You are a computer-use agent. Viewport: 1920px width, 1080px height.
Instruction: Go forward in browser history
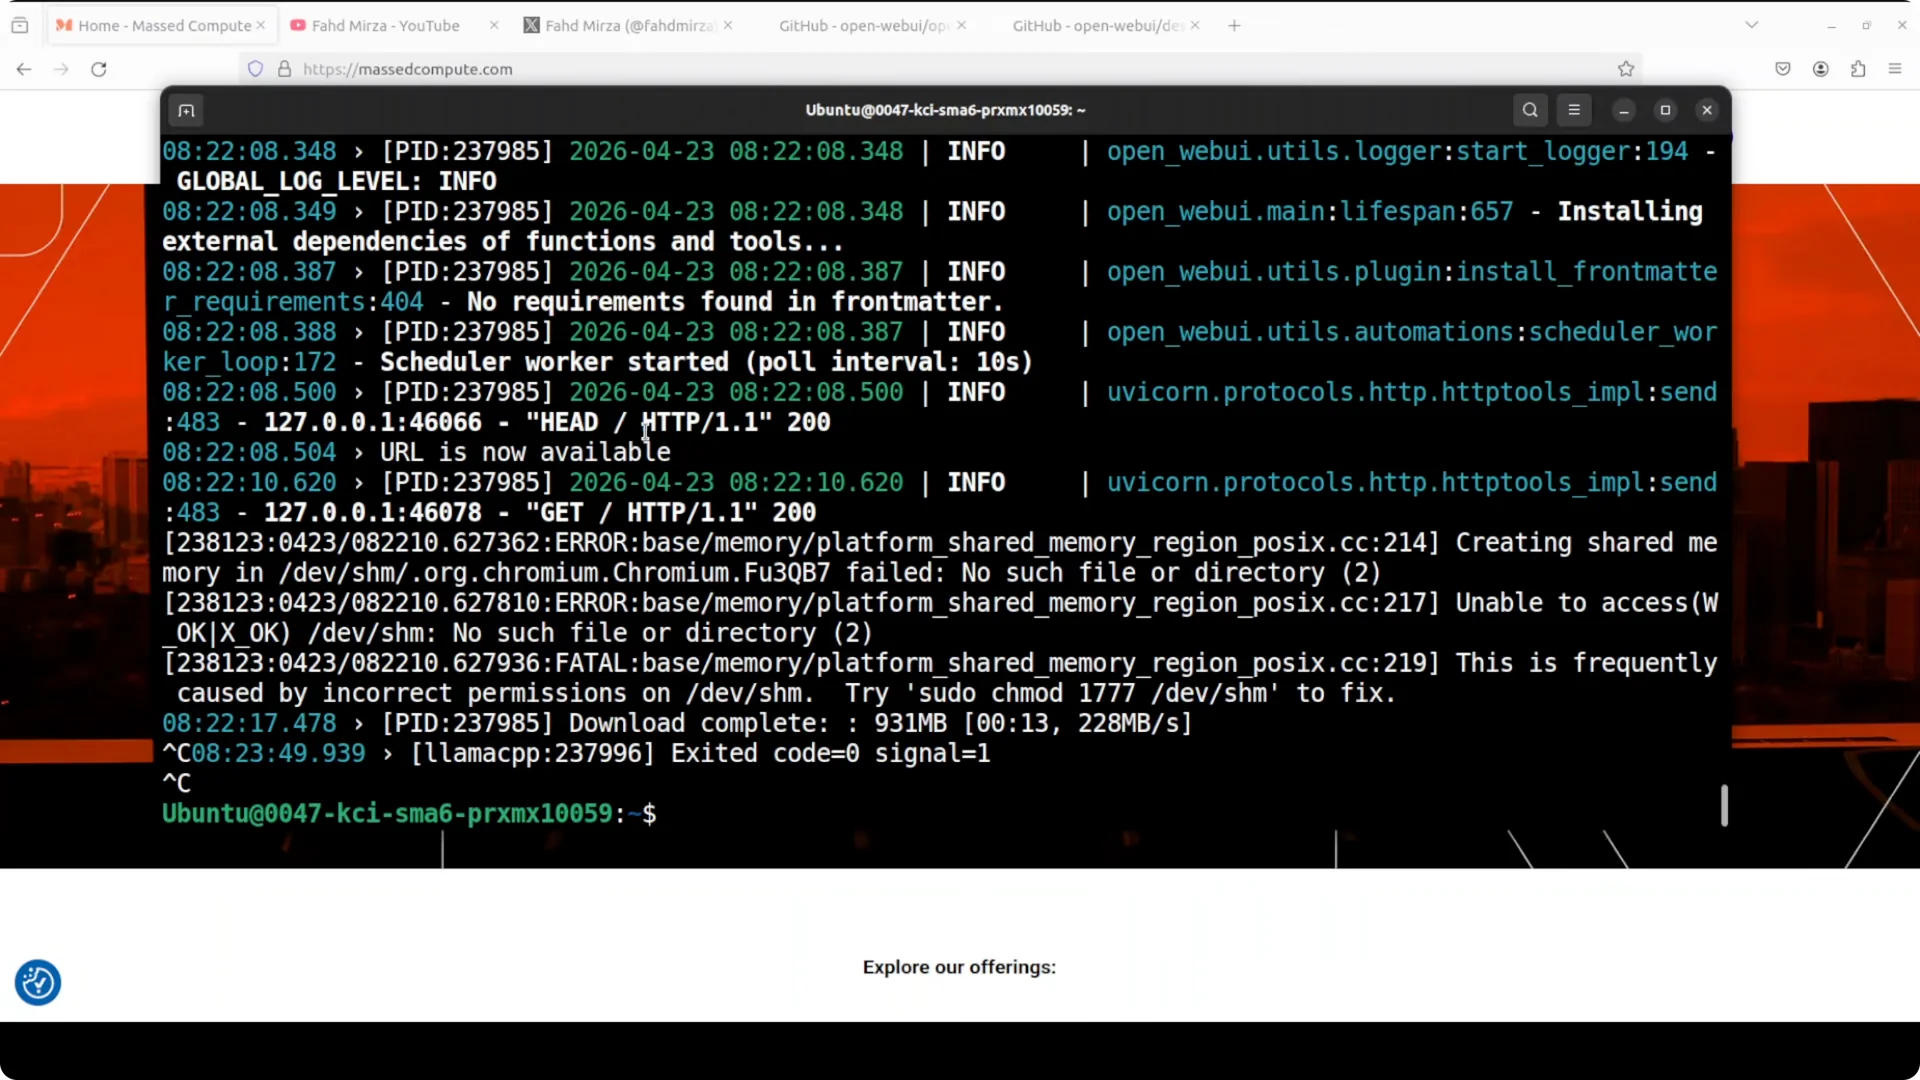[x=61, y=69]
